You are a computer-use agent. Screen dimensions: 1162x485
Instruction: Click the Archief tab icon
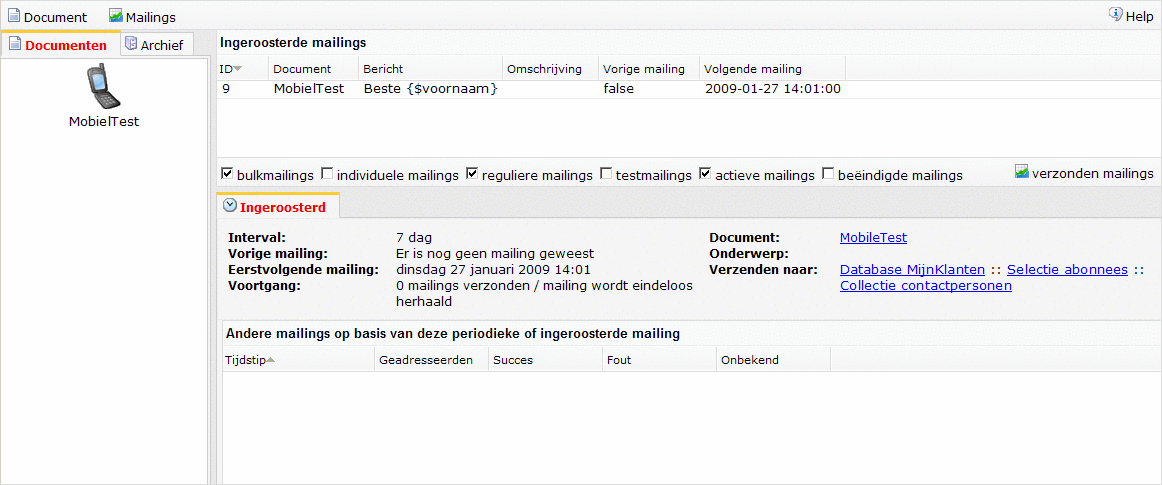131,45
